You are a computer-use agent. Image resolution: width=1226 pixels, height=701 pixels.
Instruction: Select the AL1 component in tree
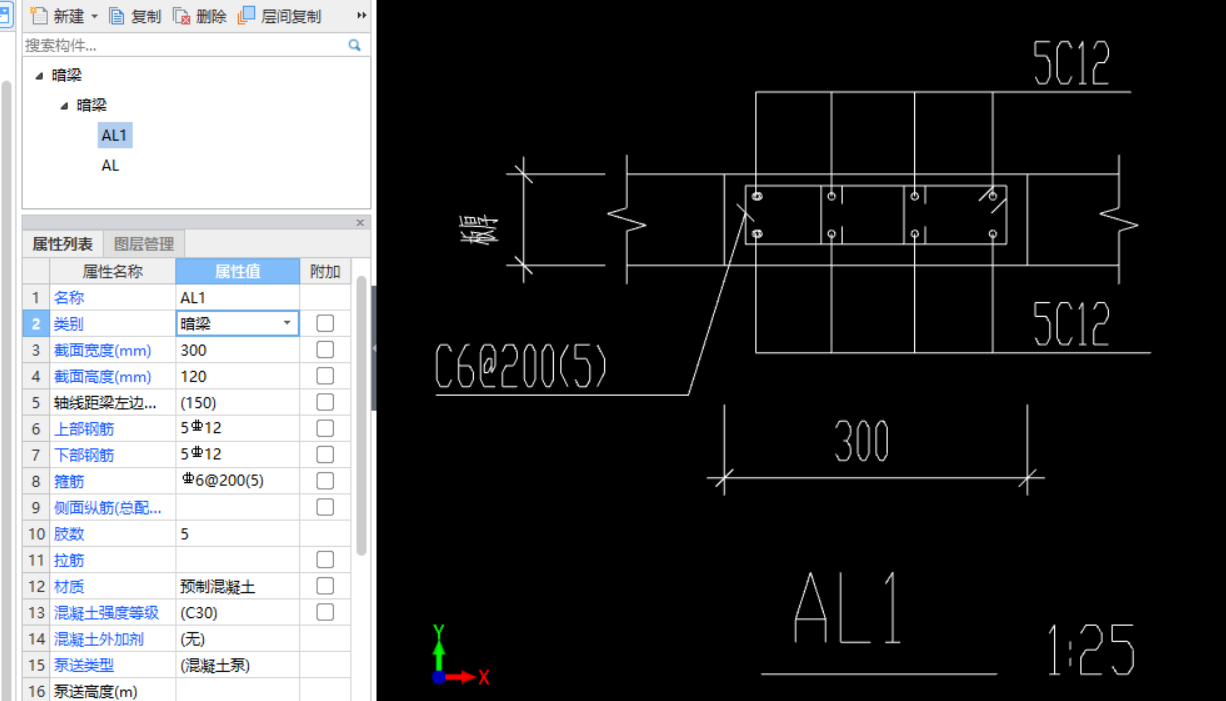(x=114, y=135)
